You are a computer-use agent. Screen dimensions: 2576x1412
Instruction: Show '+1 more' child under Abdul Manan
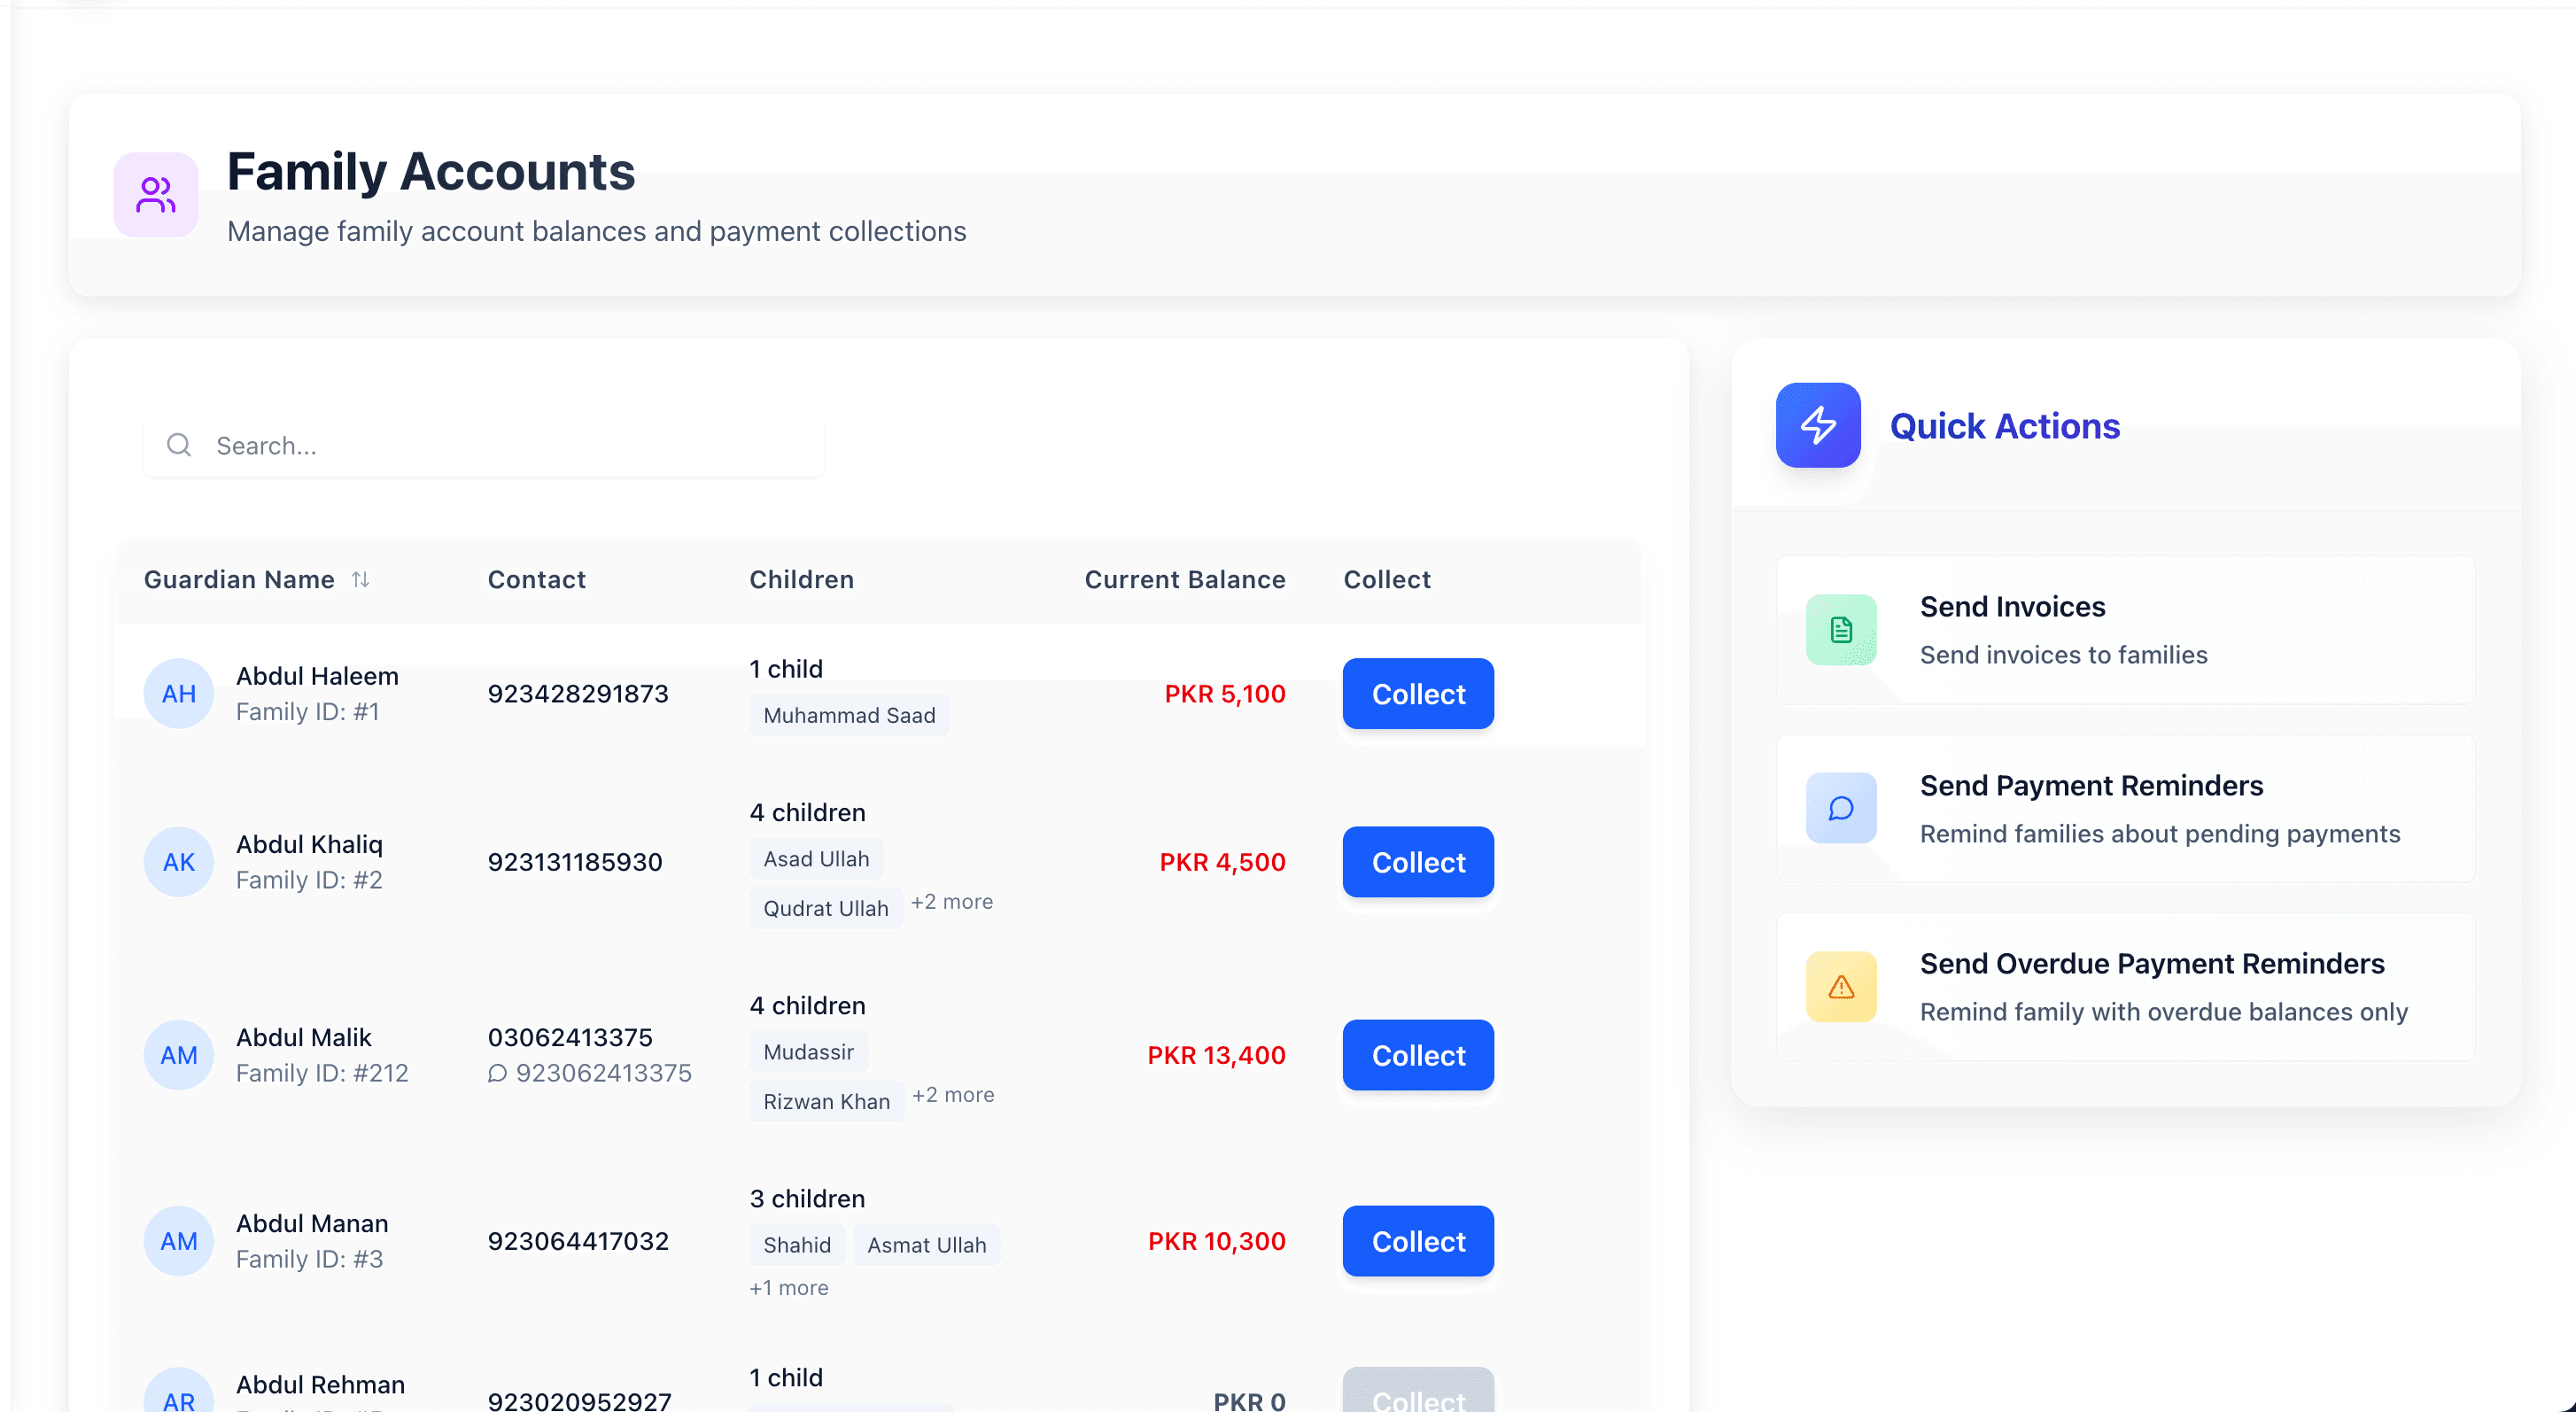(789, 1287)
